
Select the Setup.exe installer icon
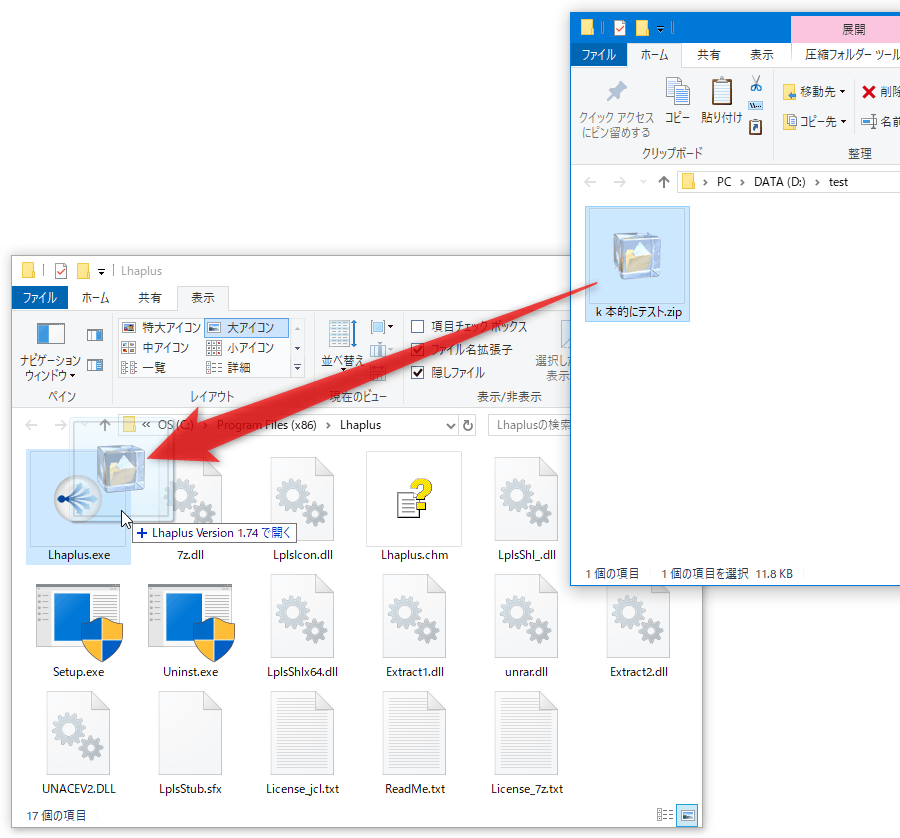(x=79, y=623)
